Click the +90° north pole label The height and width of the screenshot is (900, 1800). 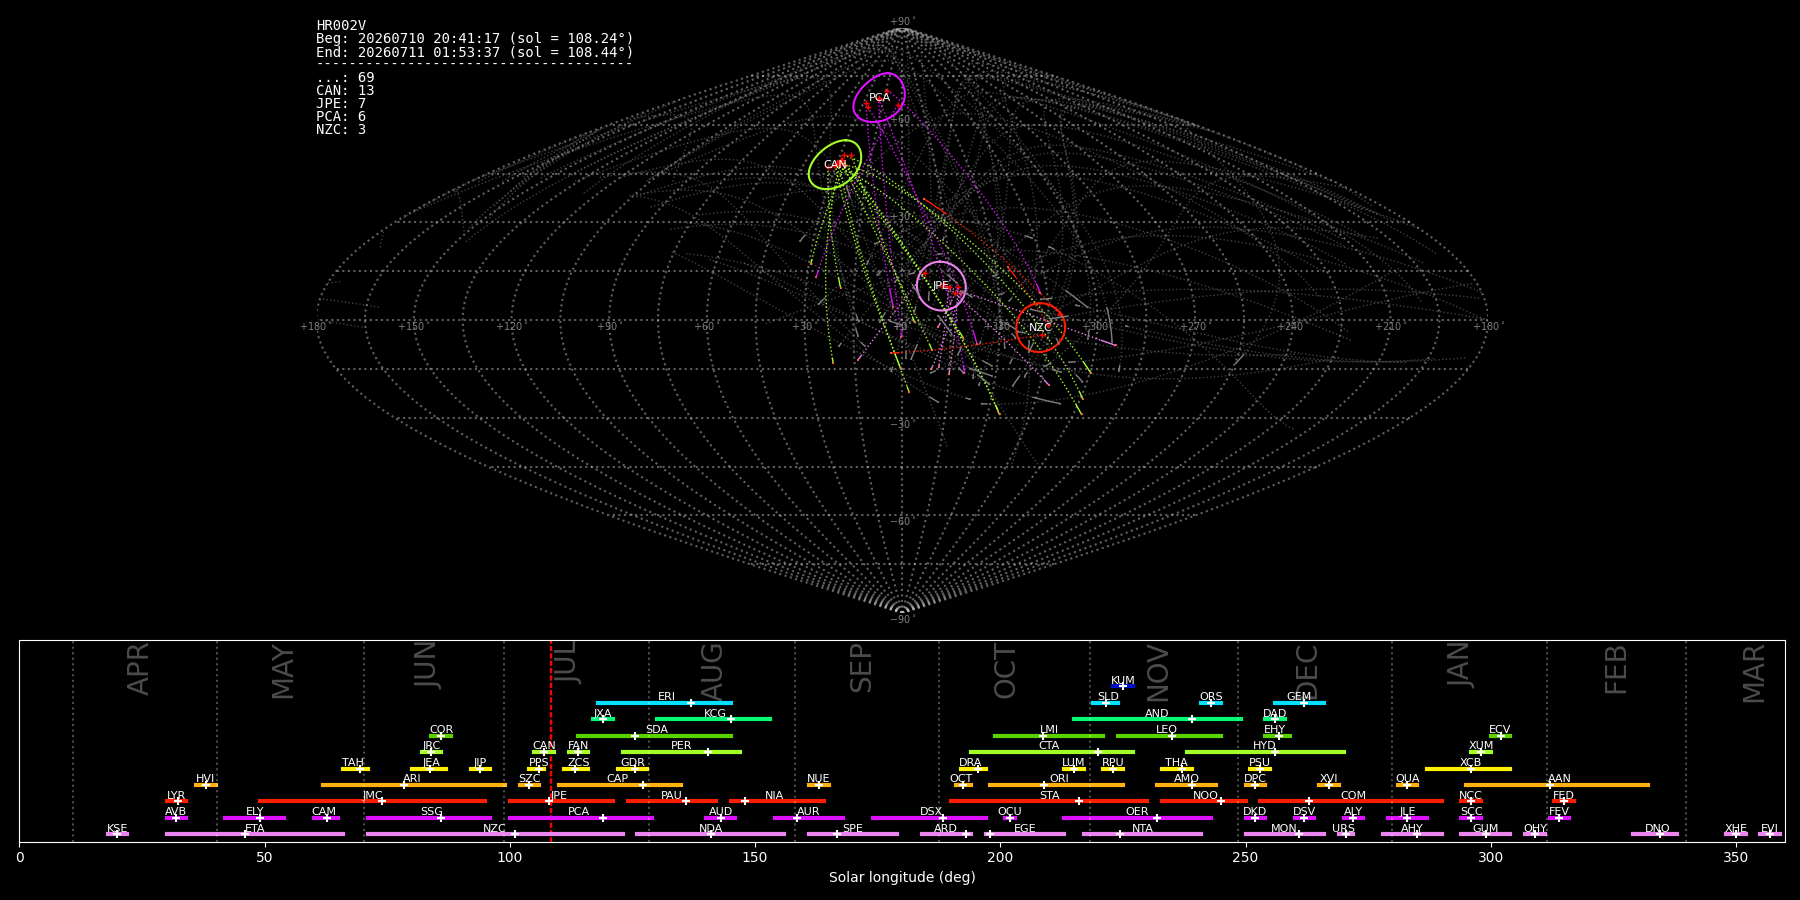(x=902, y=21)
